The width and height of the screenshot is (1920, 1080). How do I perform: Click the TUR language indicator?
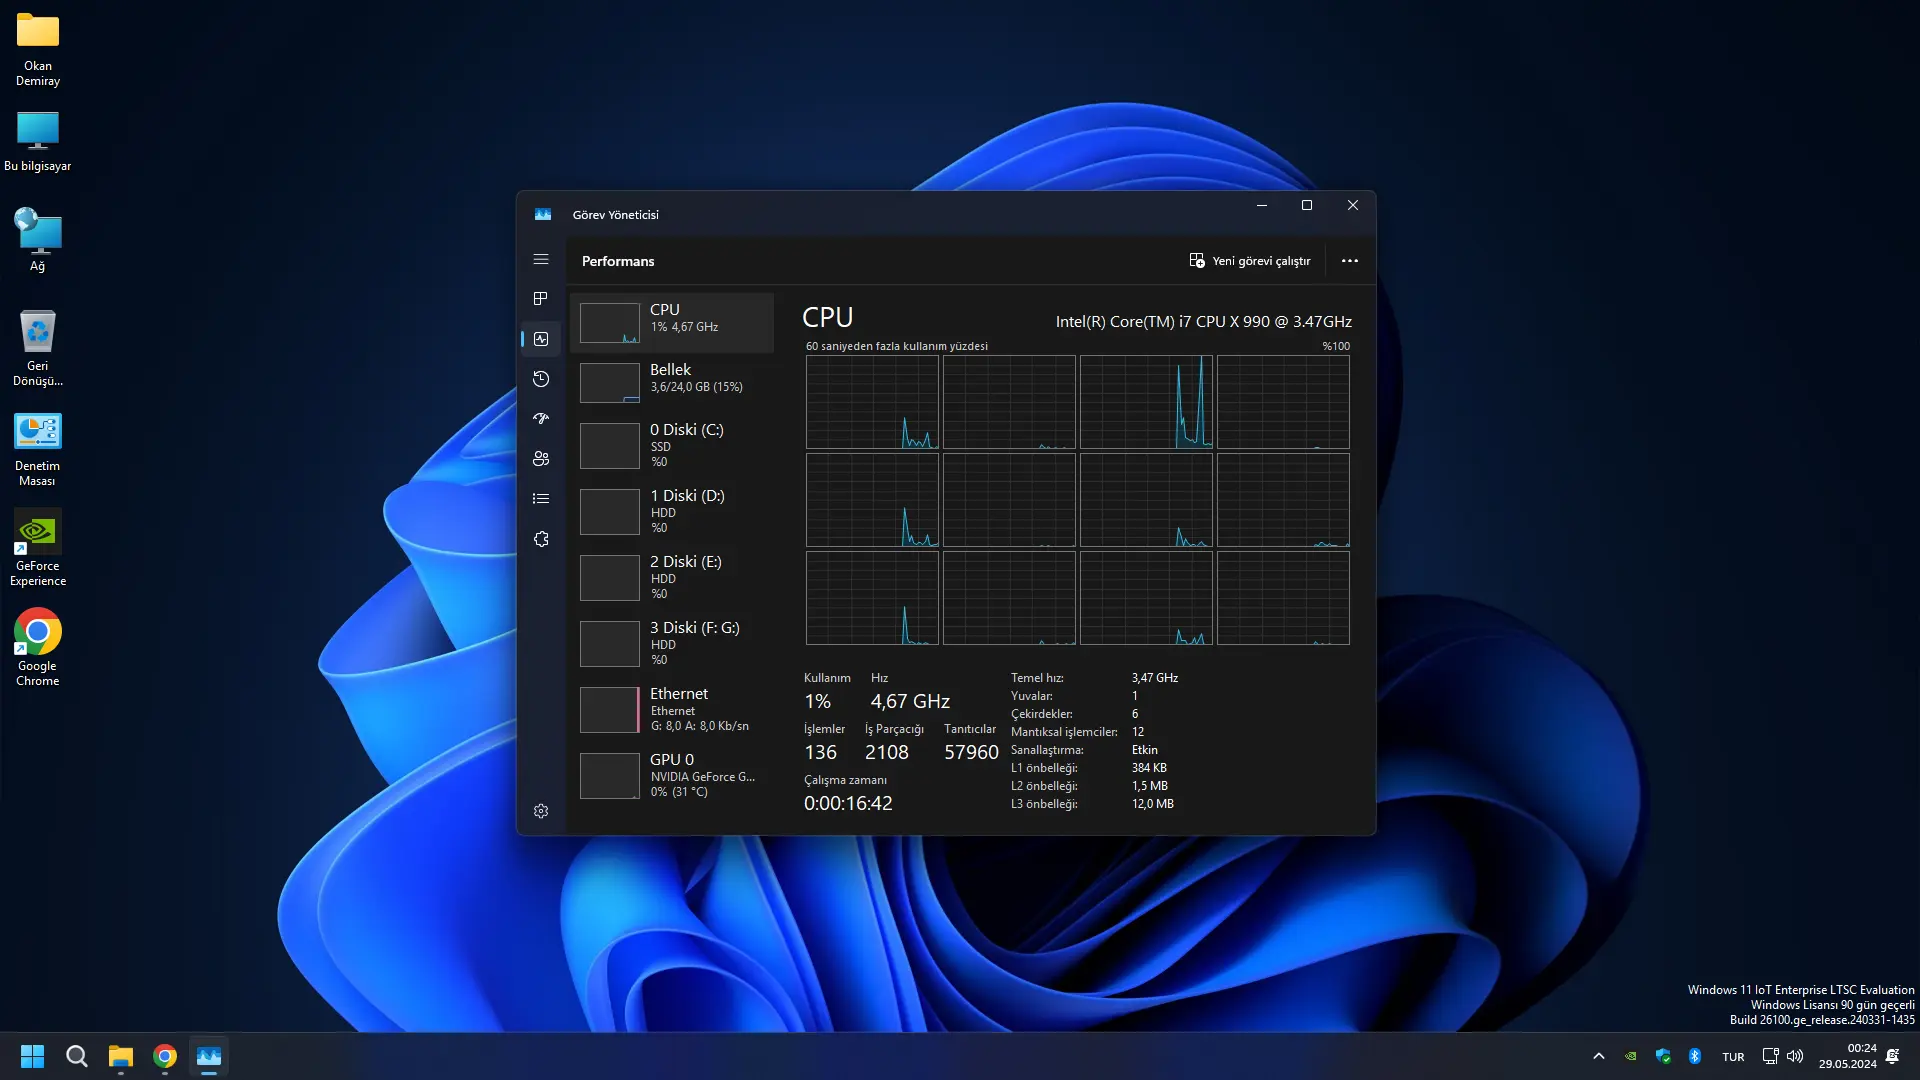pos(1733,1057)
